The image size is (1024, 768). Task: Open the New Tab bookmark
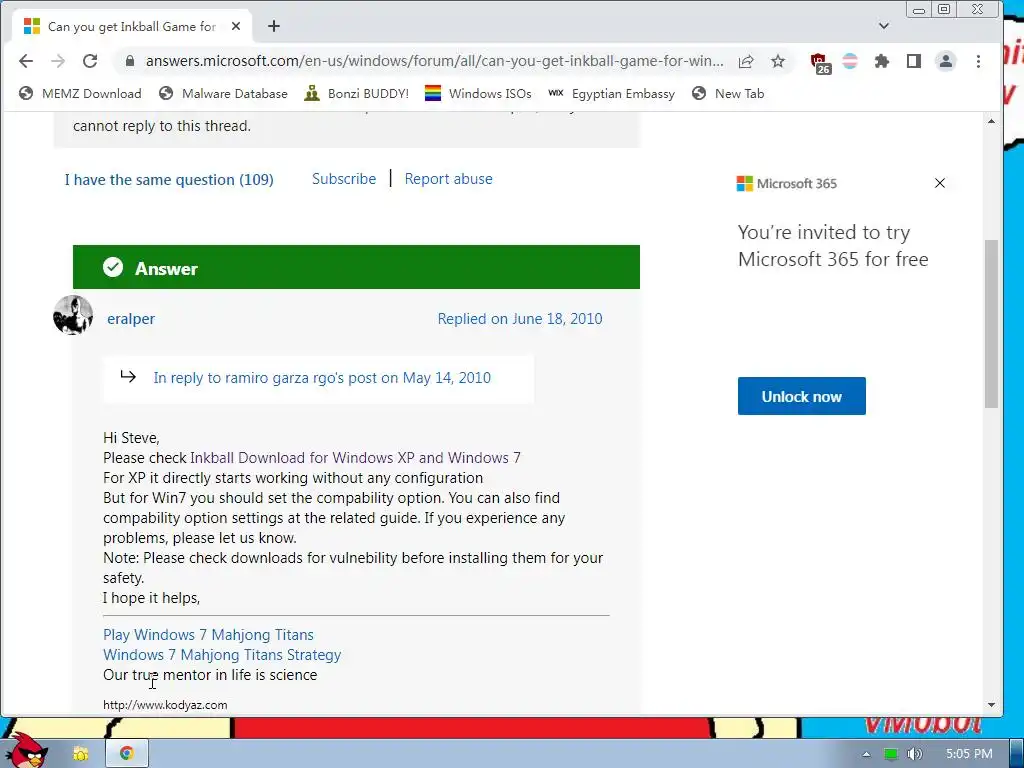coord(728,93)
